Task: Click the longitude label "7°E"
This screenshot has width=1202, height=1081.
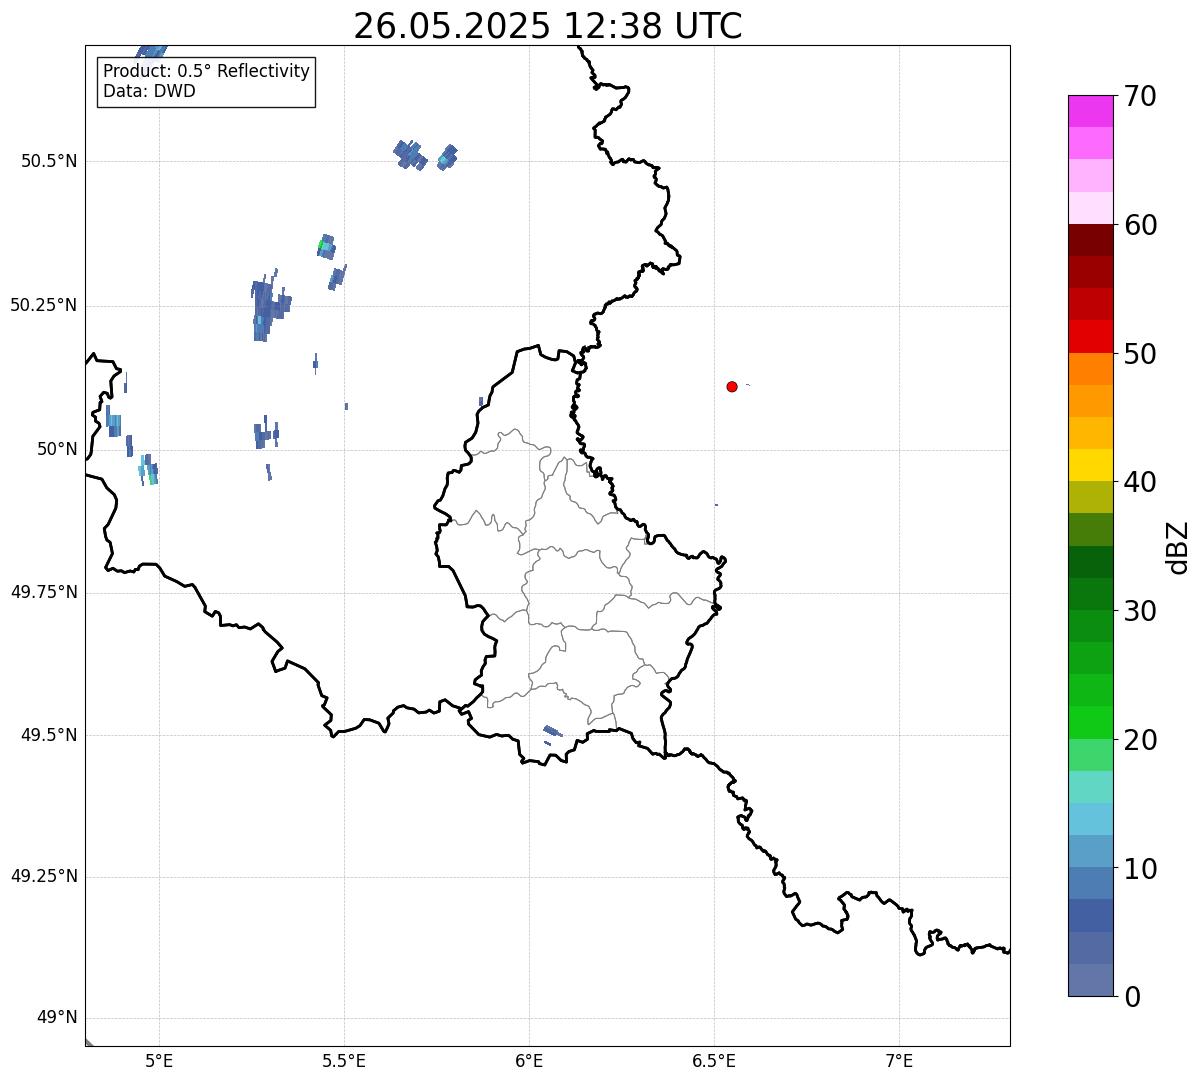Action: pos(899,1060)
